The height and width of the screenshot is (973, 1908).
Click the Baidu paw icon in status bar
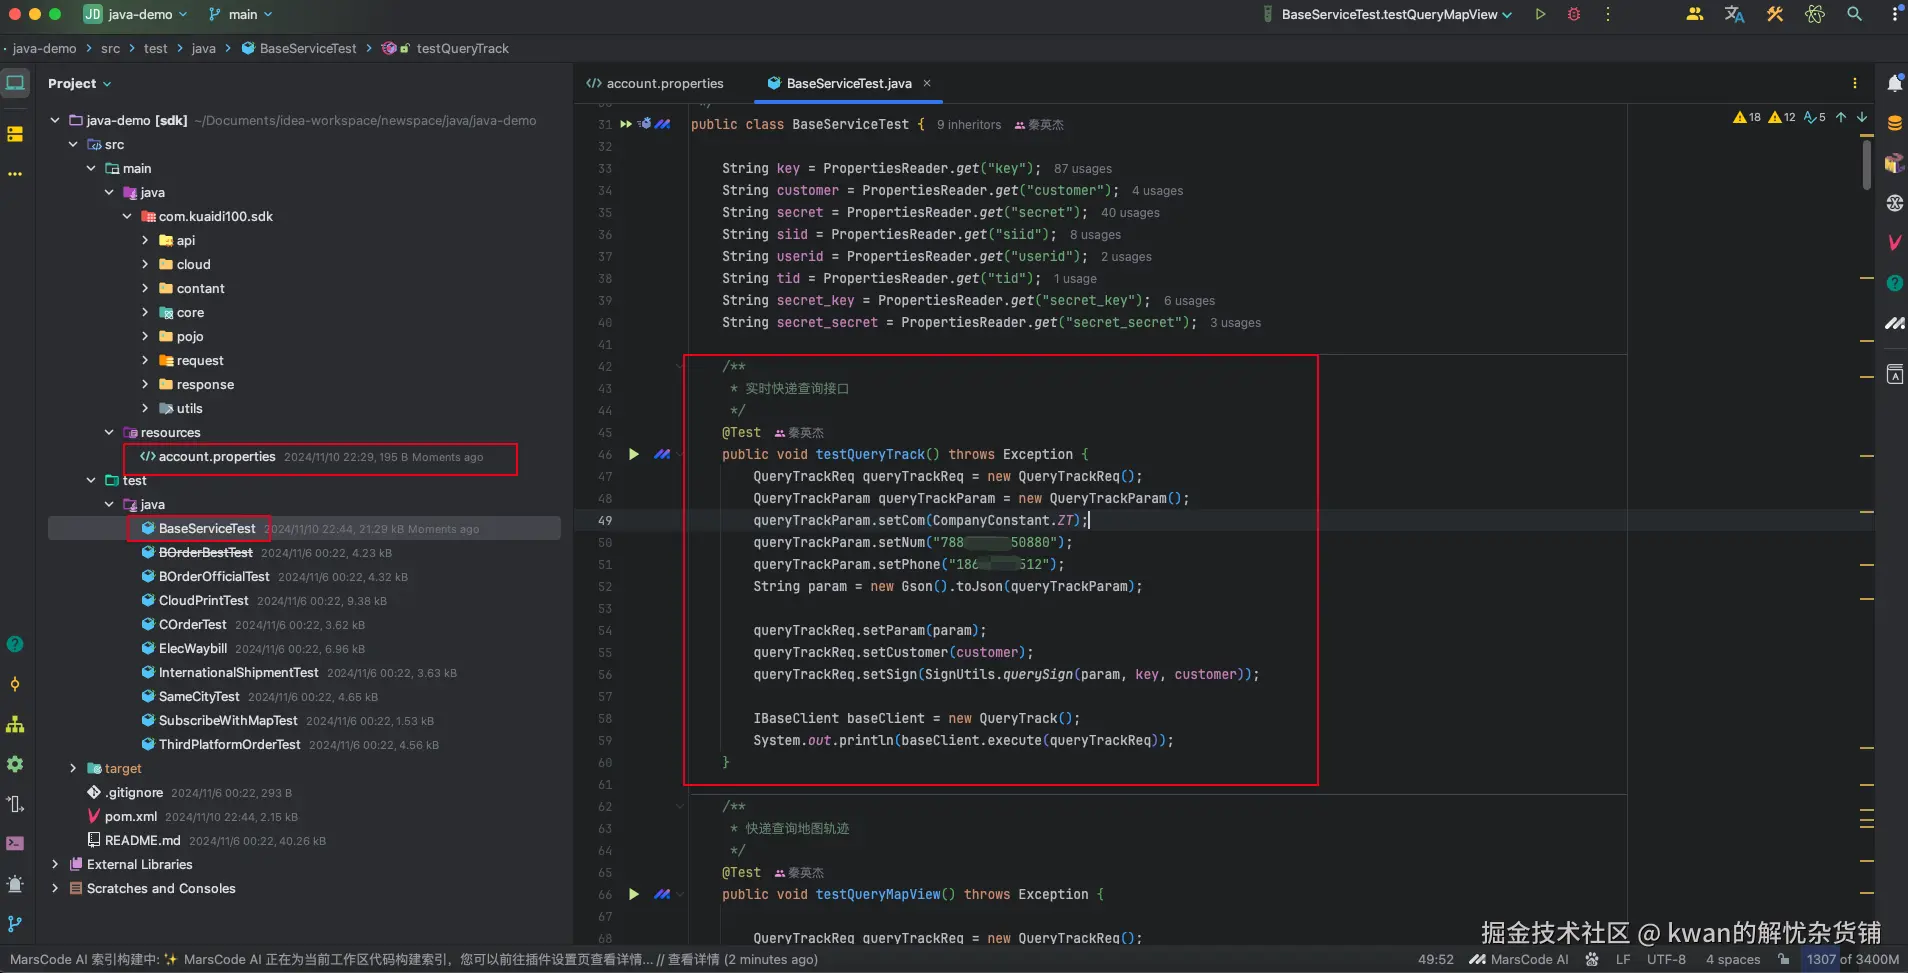pyautogui.click(x=1592, y=959)
